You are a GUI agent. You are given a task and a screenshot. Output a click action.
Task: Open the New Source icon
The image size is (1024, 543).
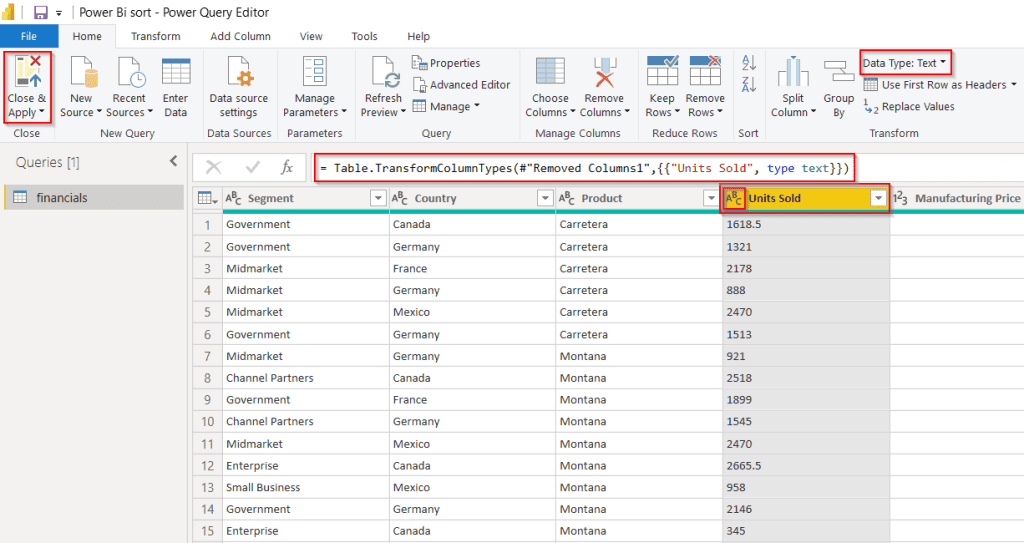(84, 71)
